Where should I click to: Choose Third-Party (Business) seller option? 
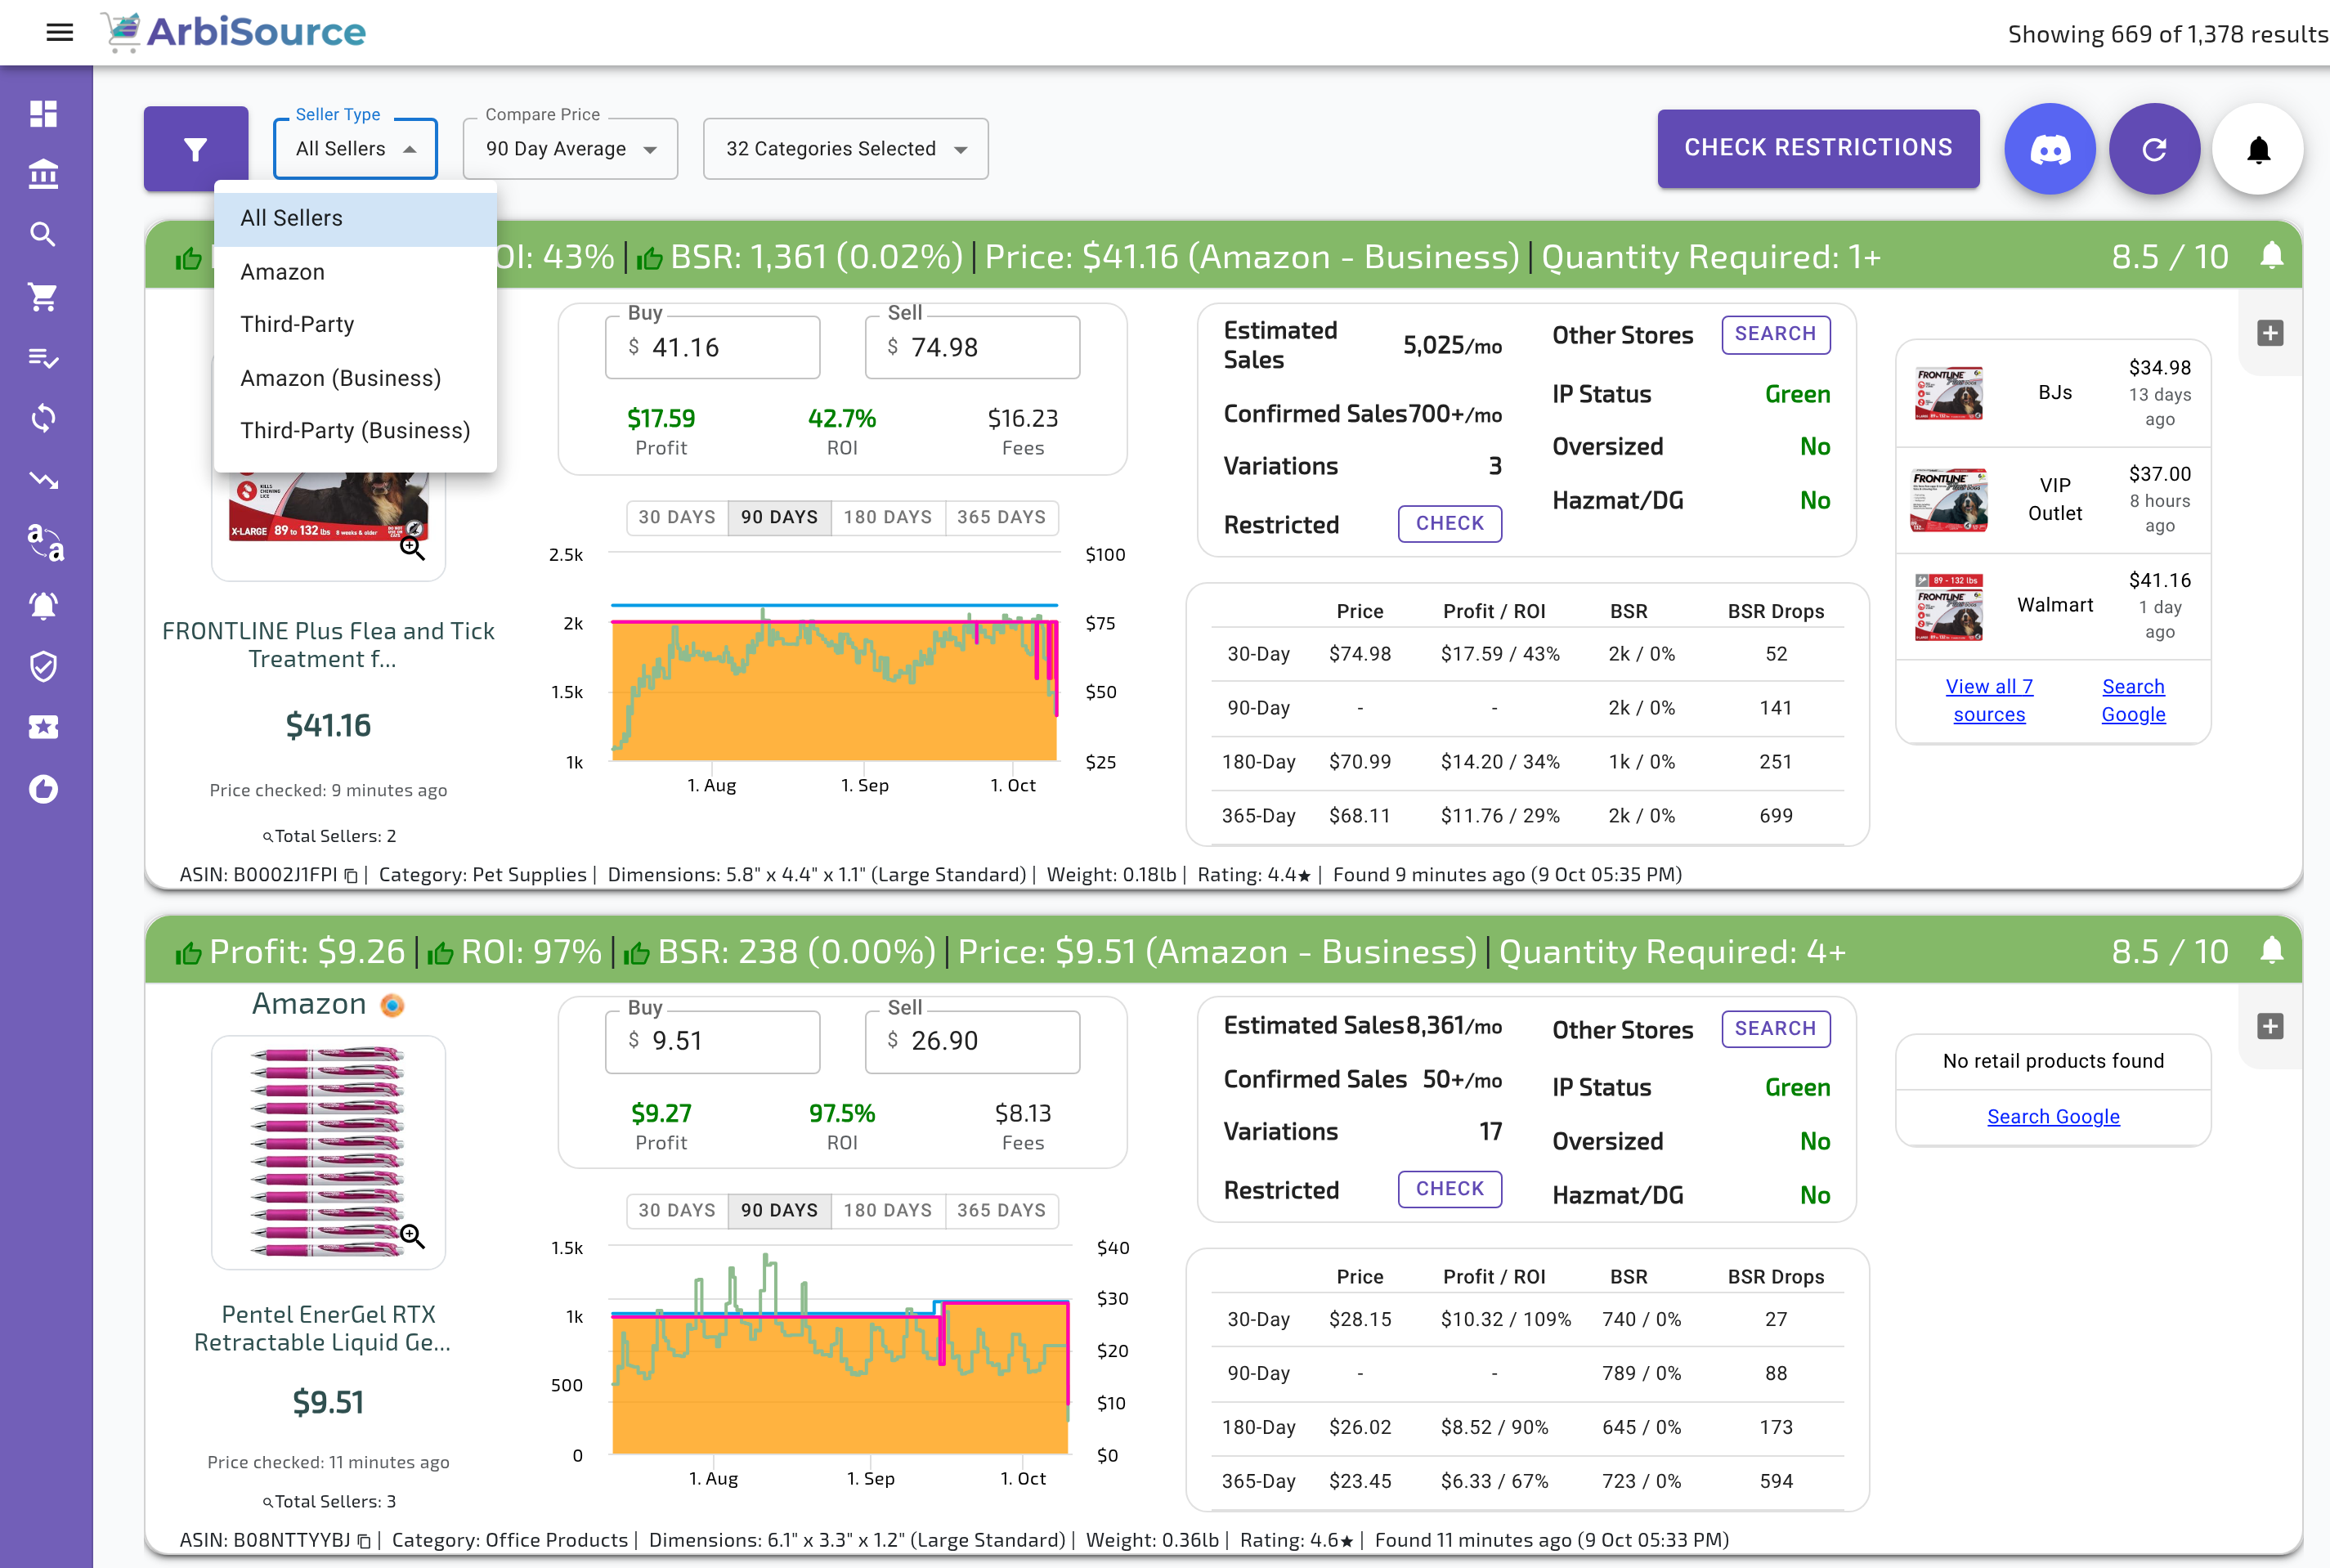coord(355,430)
